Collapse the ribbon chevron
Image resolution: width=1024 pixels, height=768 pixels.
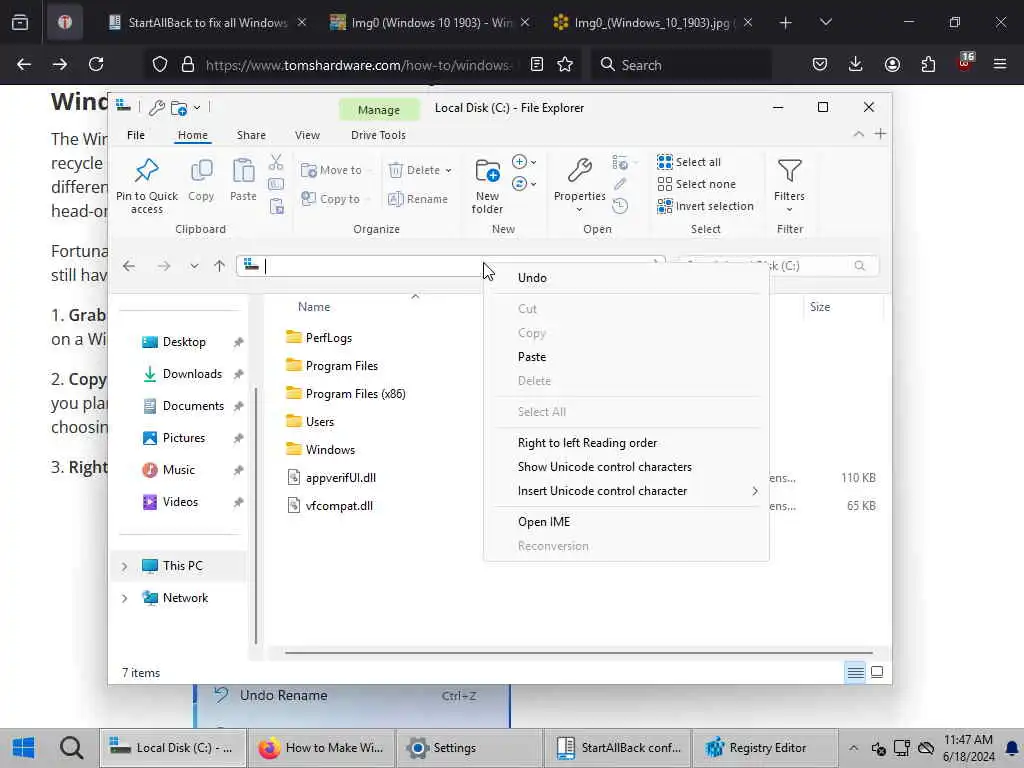[x=858, y=134]
